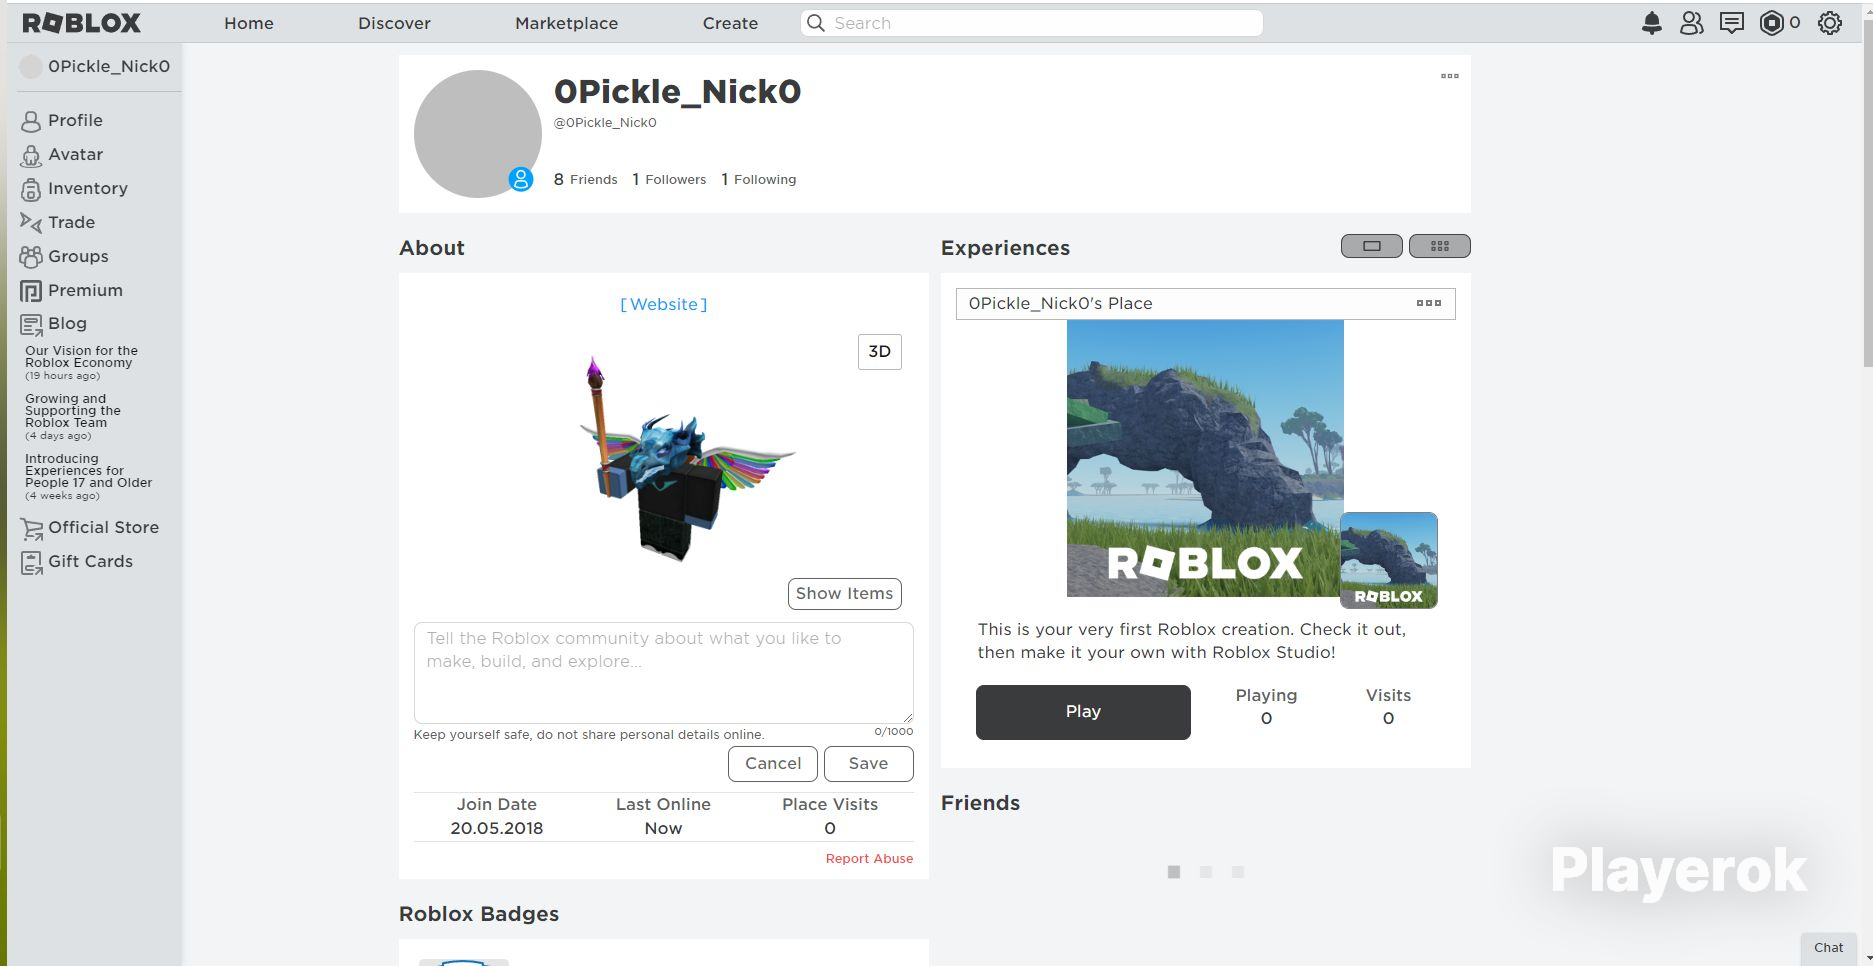Click the Gift Cards icon
The width and height of the screenshot is (1873, 966).
pyautogui.click(x=32, y=562)
